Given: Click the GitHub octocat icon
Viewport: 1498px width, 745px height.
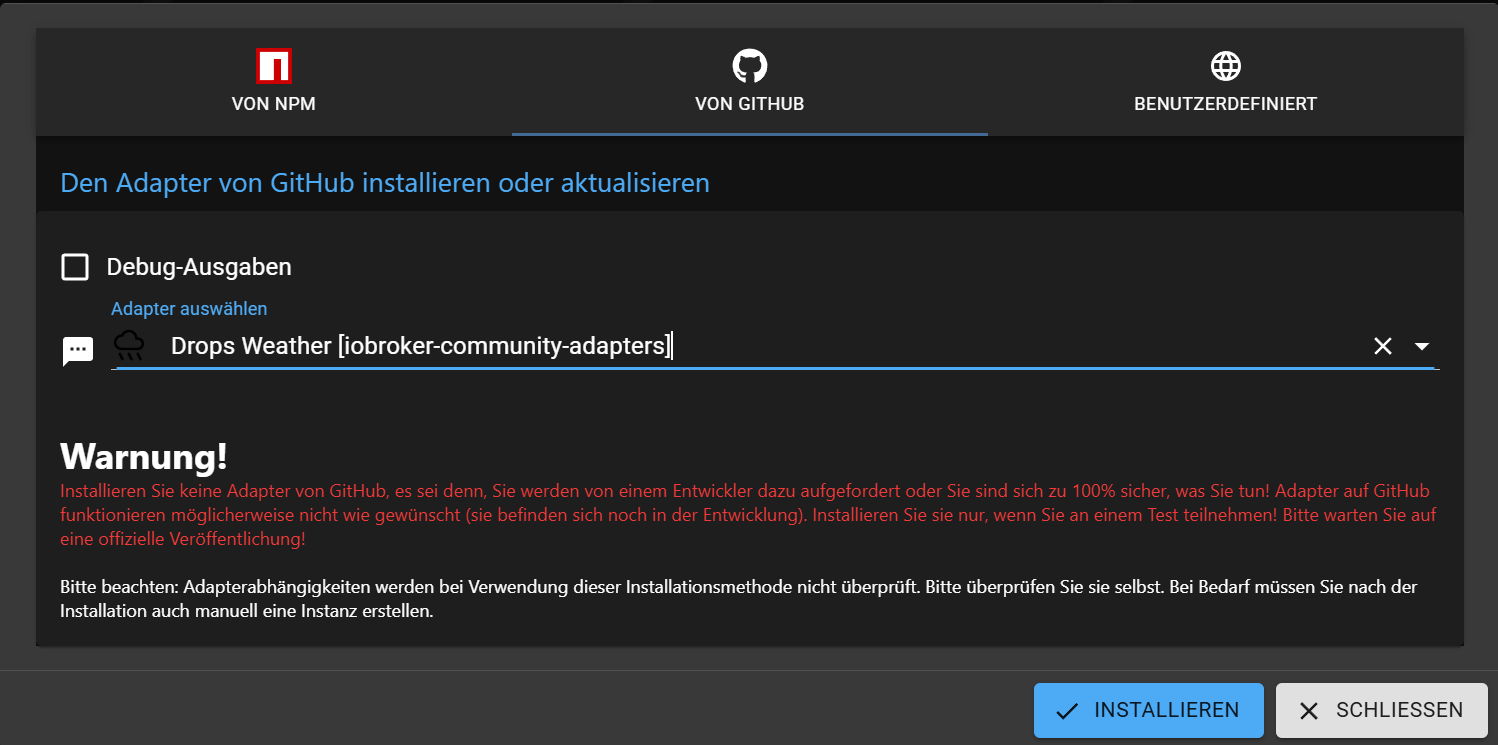Looking at the screenshot, I should 749,66.
